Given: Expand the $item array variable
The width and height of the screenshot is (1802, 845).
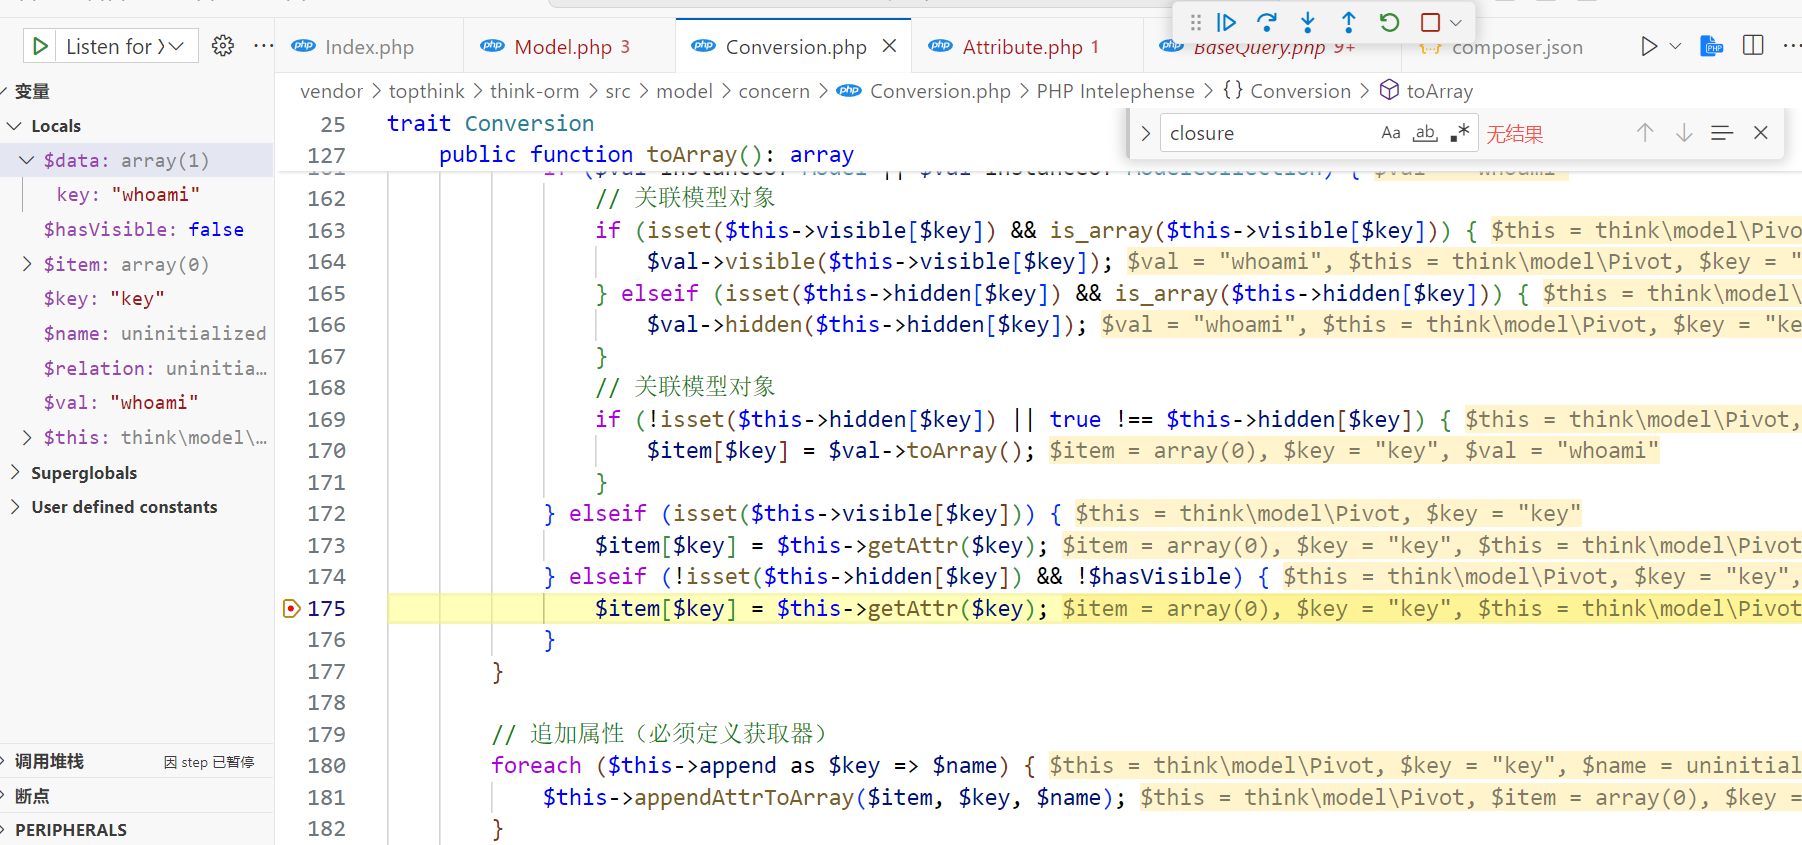Looking at the screenshot, I should [26, 264].
